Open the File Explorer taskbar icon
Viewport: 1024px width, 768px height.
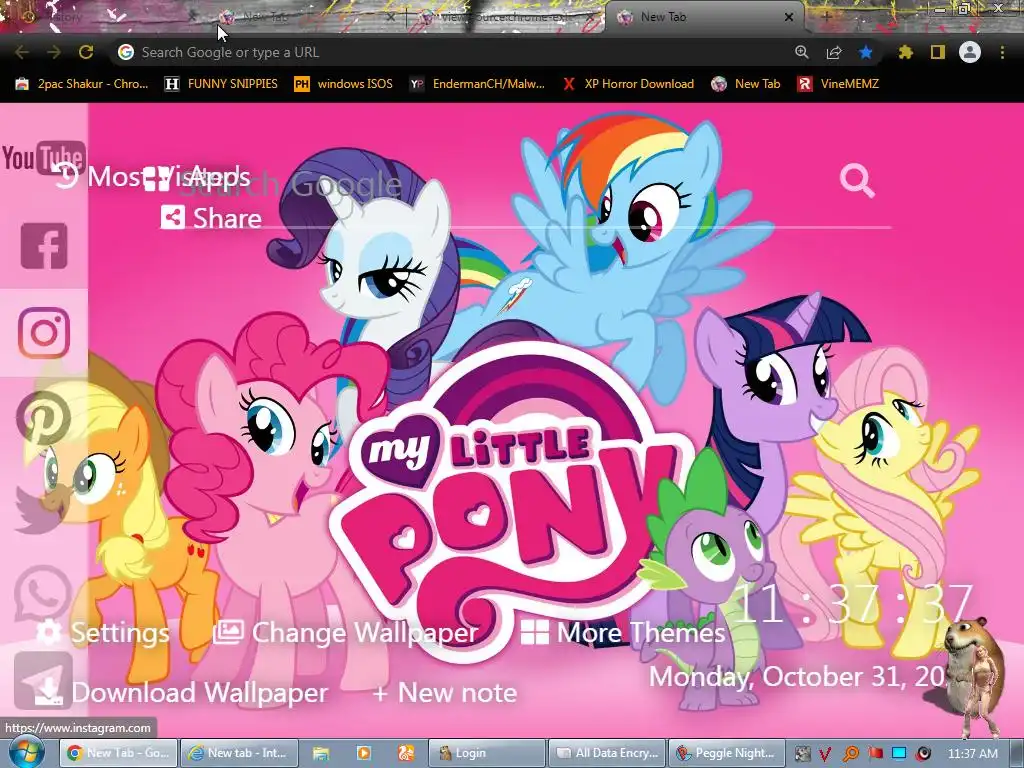coord(321,753)
